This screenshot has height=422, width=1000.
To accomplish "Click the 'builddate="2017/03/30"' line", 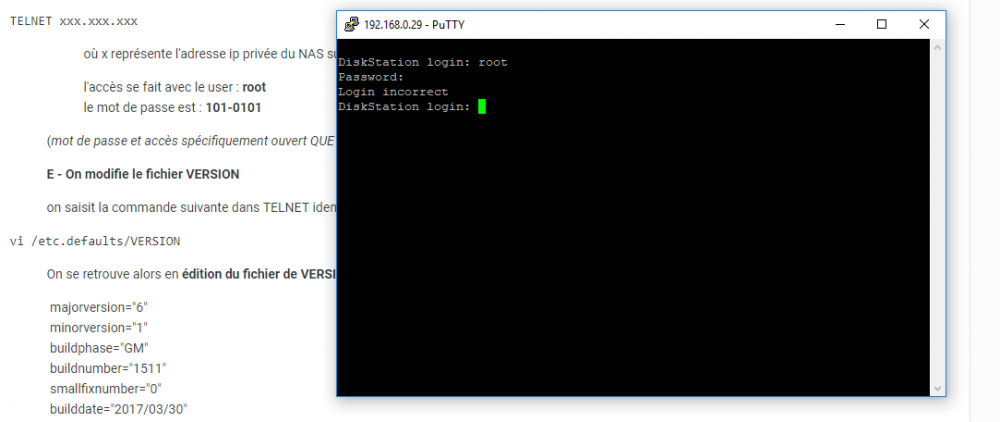I will coord(119,408).
